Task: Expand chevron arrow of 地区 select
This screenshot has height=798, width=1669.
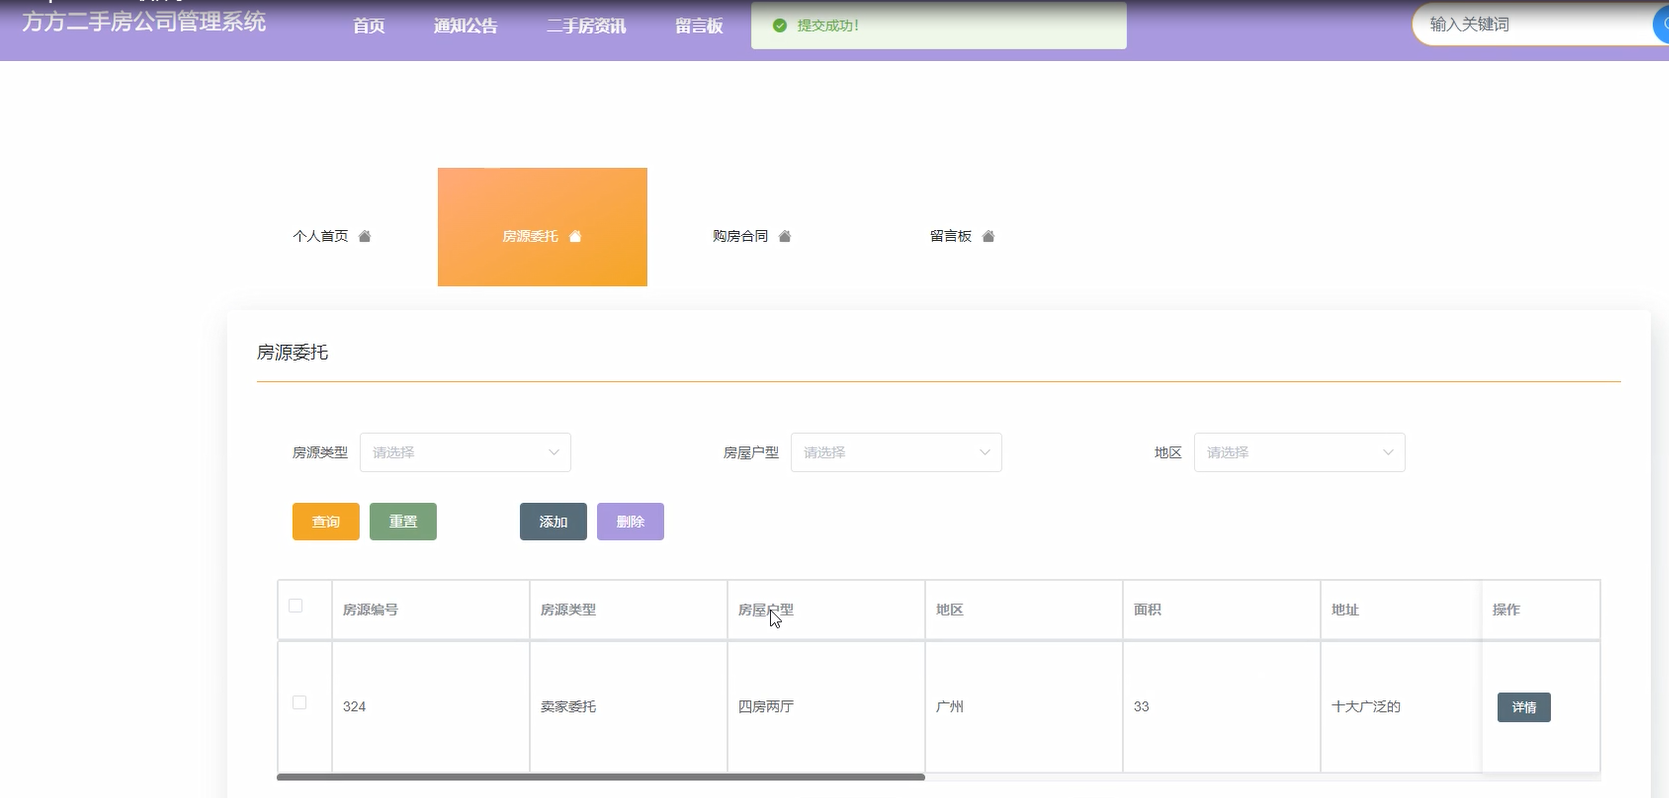Action: click(1388, 452)
